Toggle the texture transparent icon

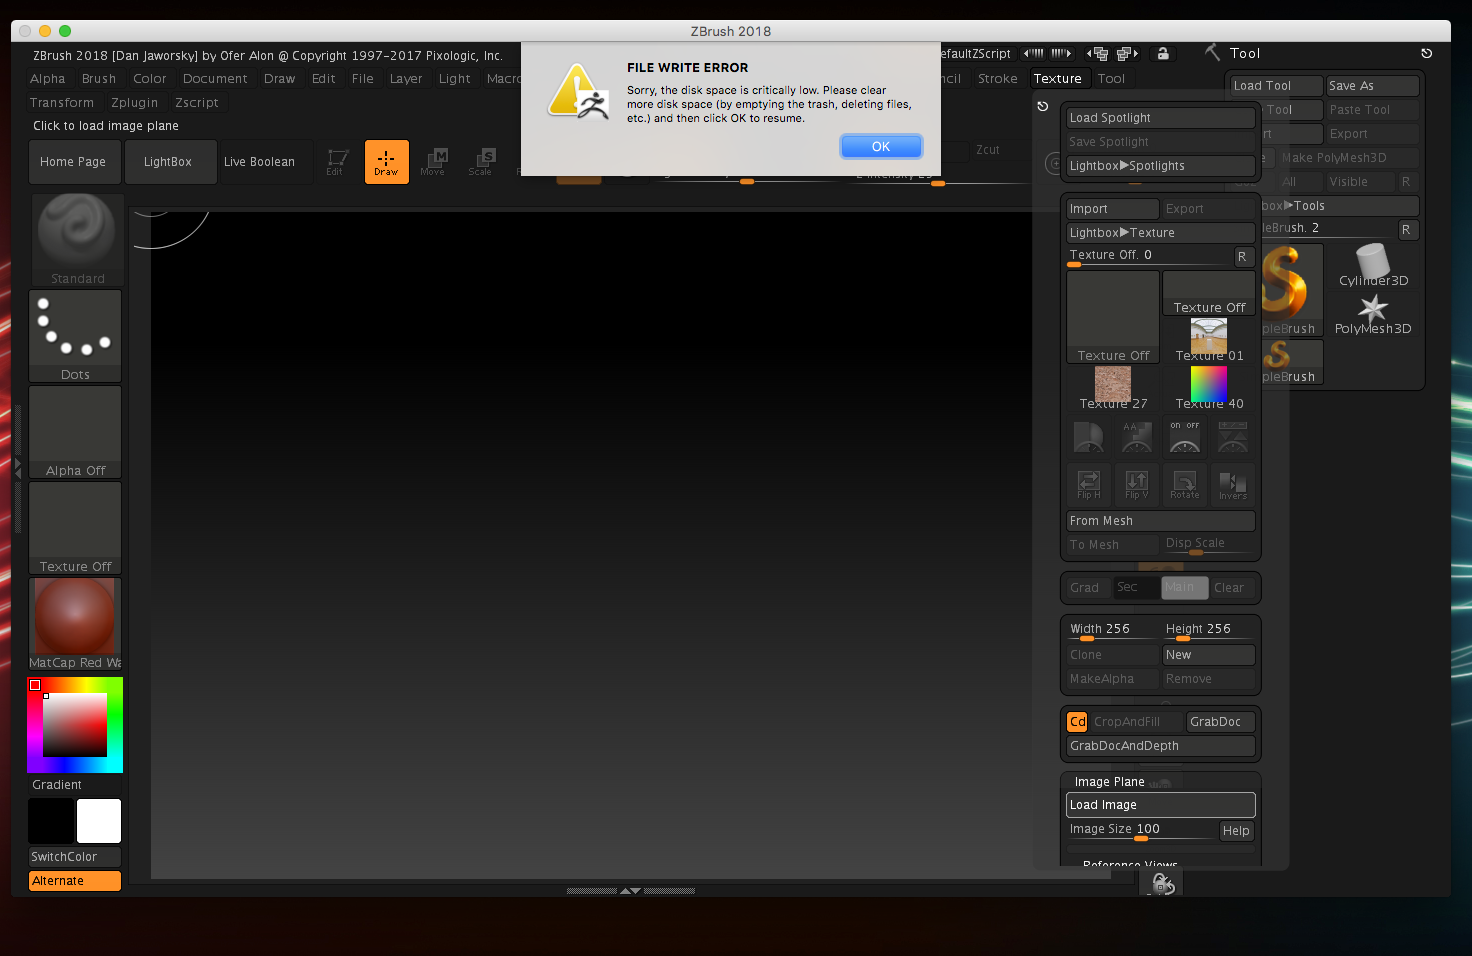[x=1089, y=437]
